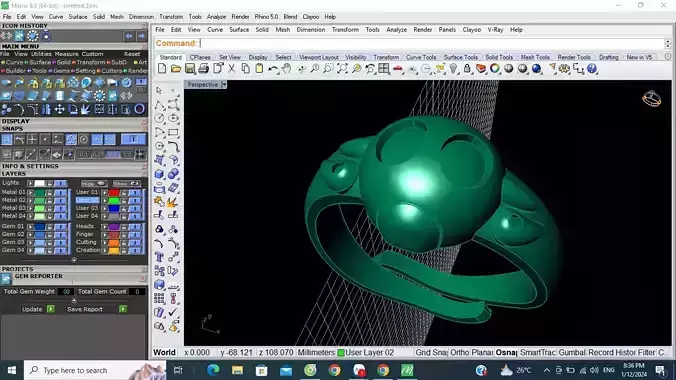This screenshot has height=380, width=676.
Task: Select the Text T tool in side toolbar
Action: [159, 257]
